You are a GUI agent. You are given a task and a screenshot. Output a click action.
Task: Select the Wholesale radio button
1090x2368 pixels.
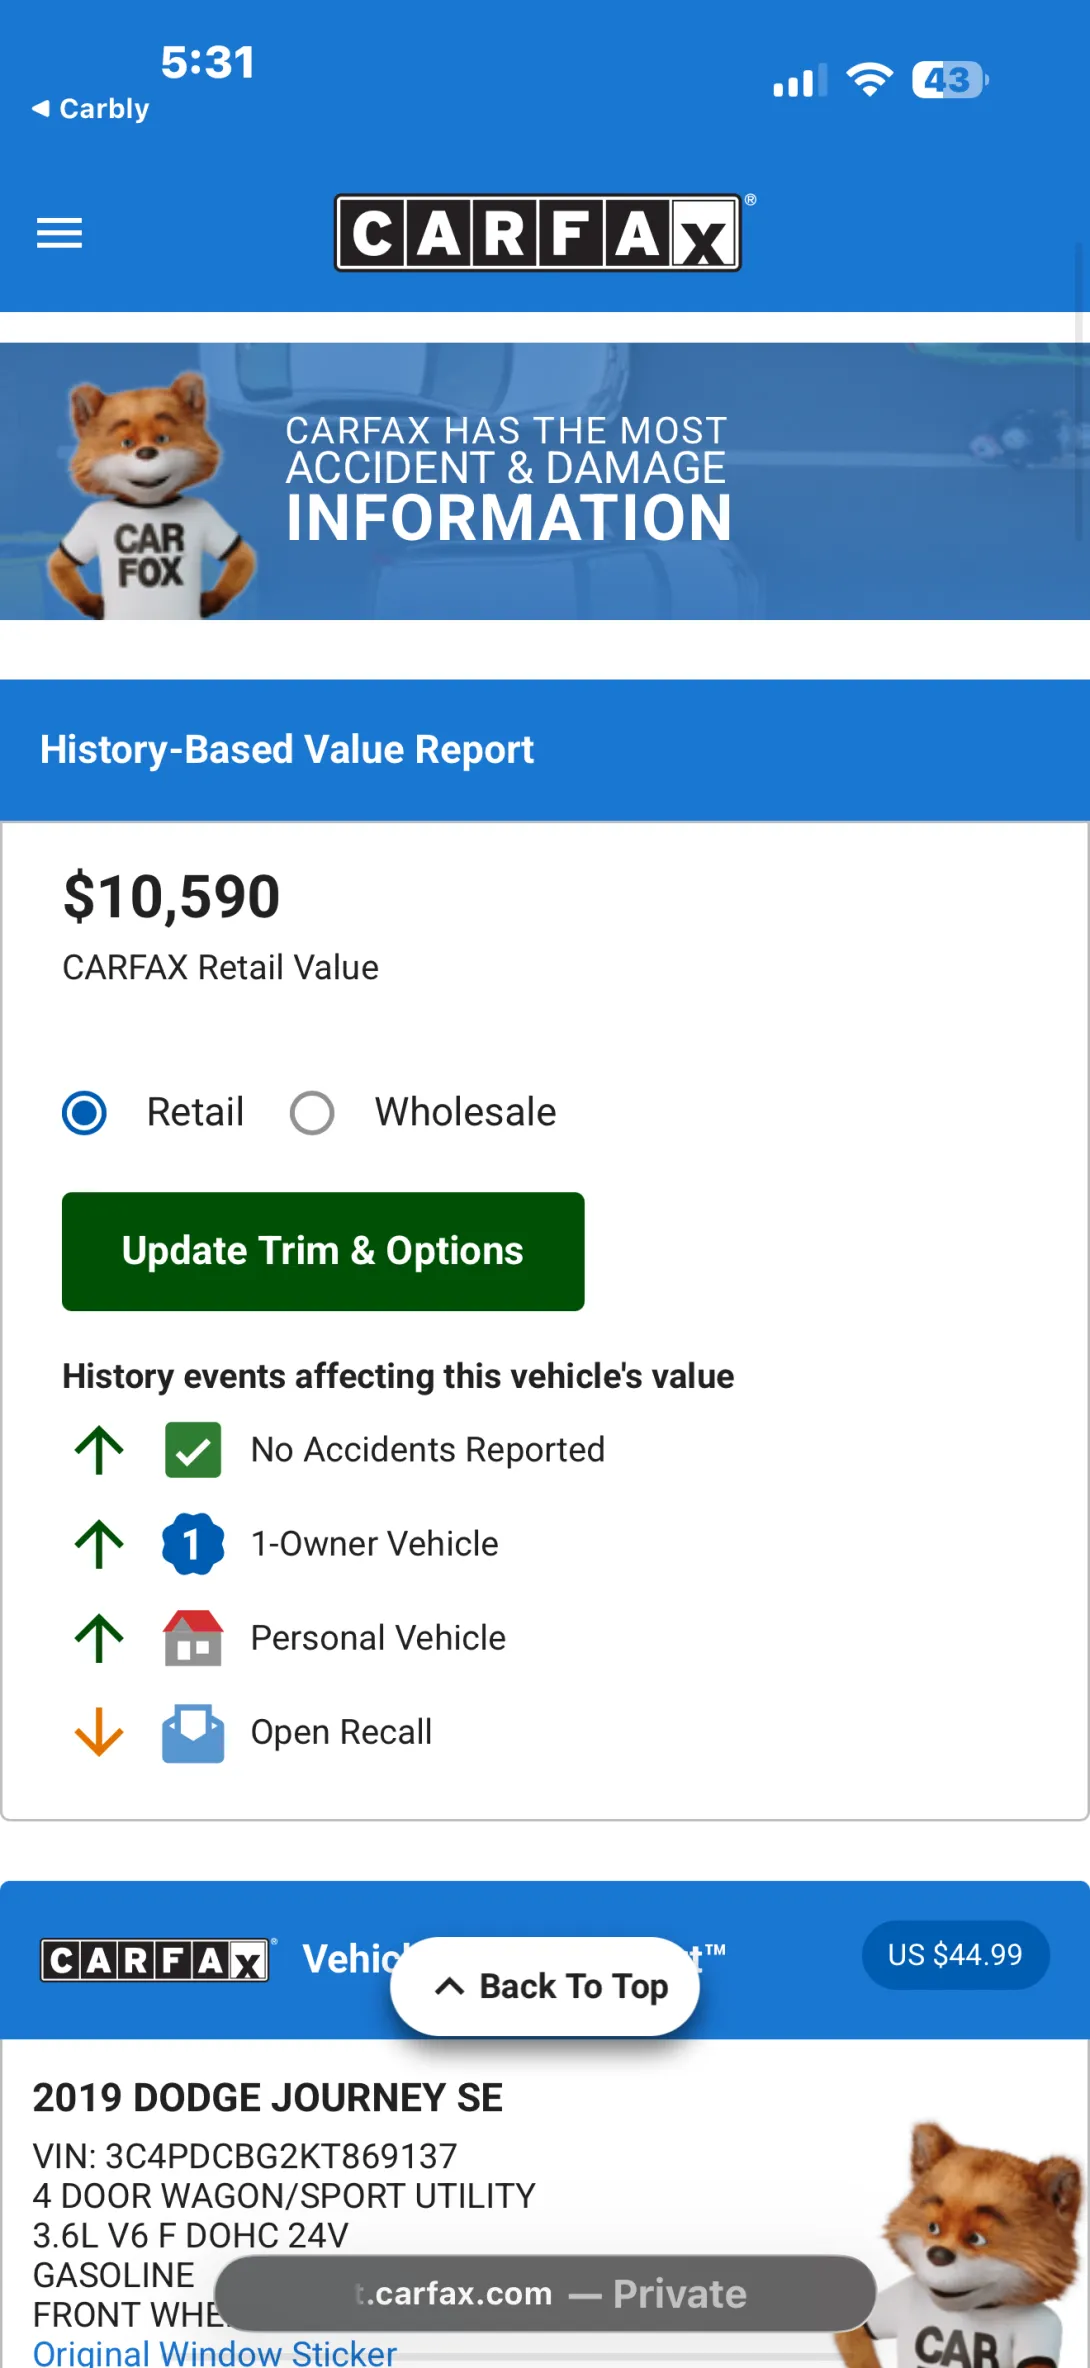point(312,1112)
